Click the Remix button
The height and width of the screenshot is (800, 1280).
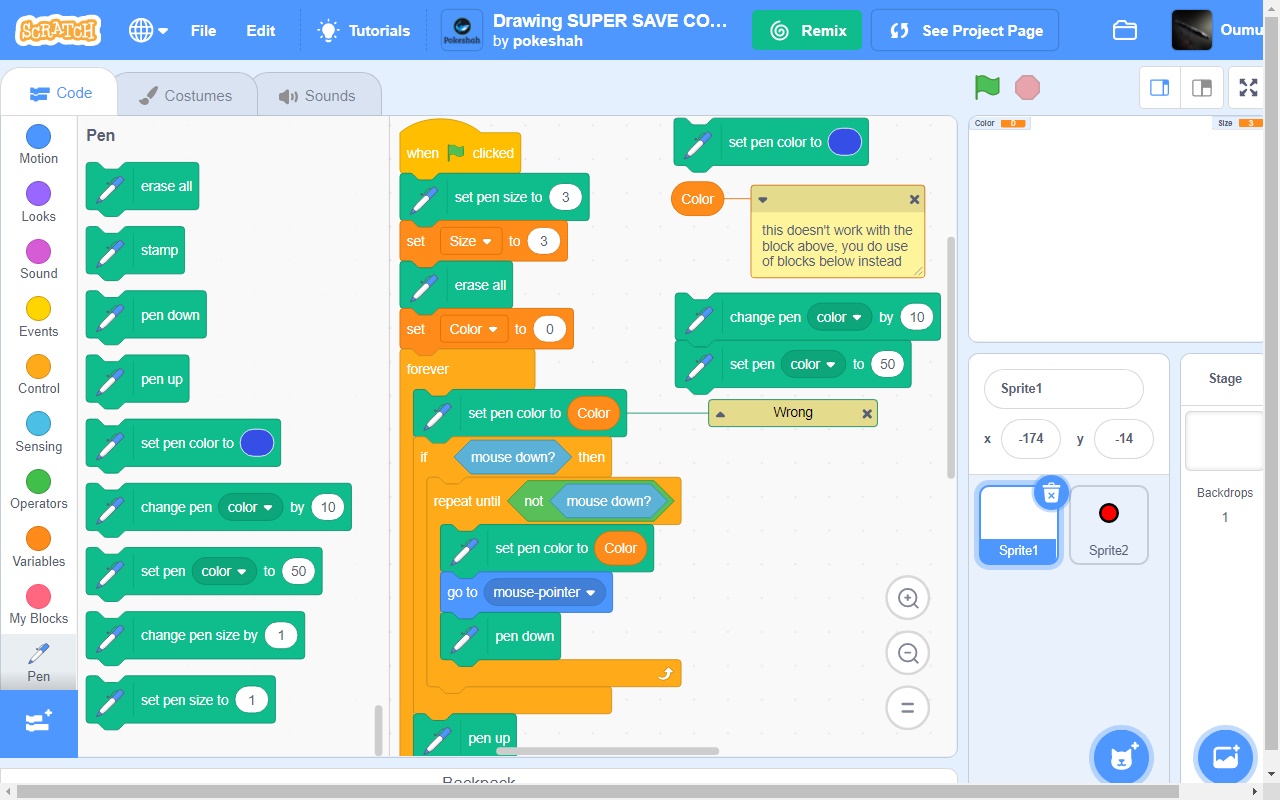(807, 30)
